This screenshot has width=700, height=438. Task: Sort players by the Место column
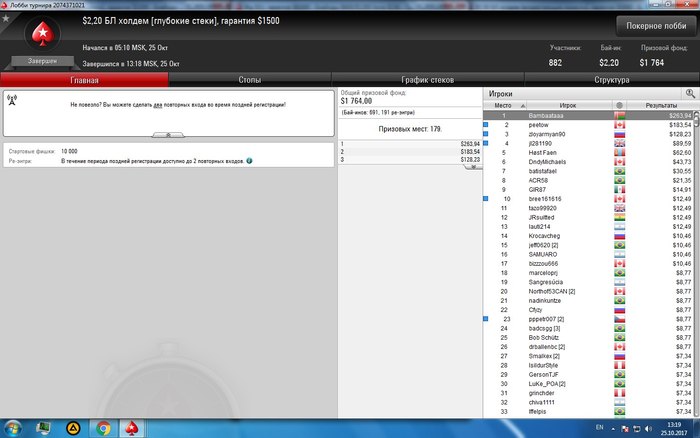pyautogui.click(x=503, y=105)
